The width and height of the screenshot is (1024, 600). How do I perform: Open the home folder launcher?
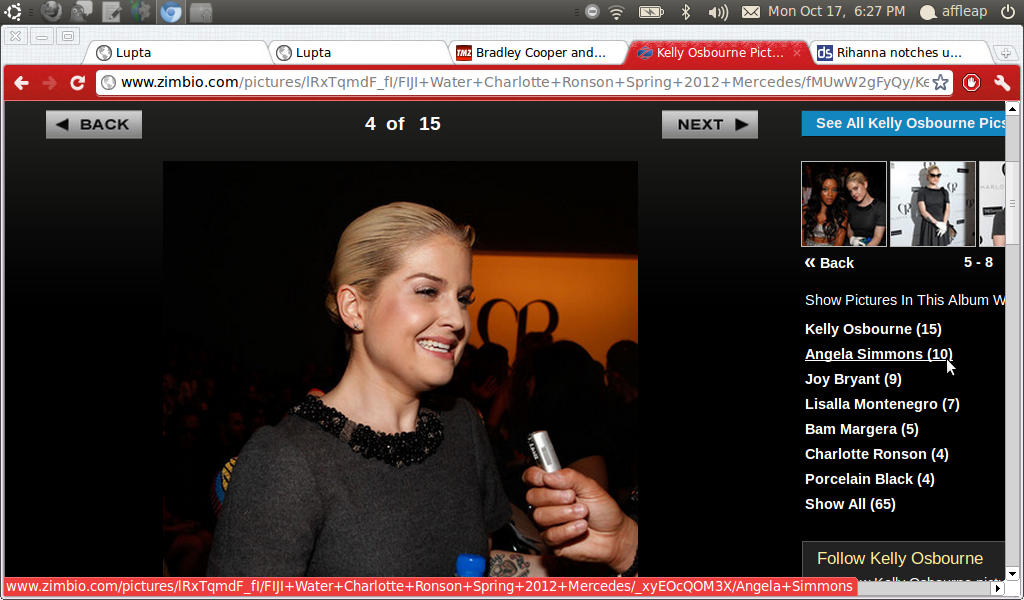click(x=201, y=12)
